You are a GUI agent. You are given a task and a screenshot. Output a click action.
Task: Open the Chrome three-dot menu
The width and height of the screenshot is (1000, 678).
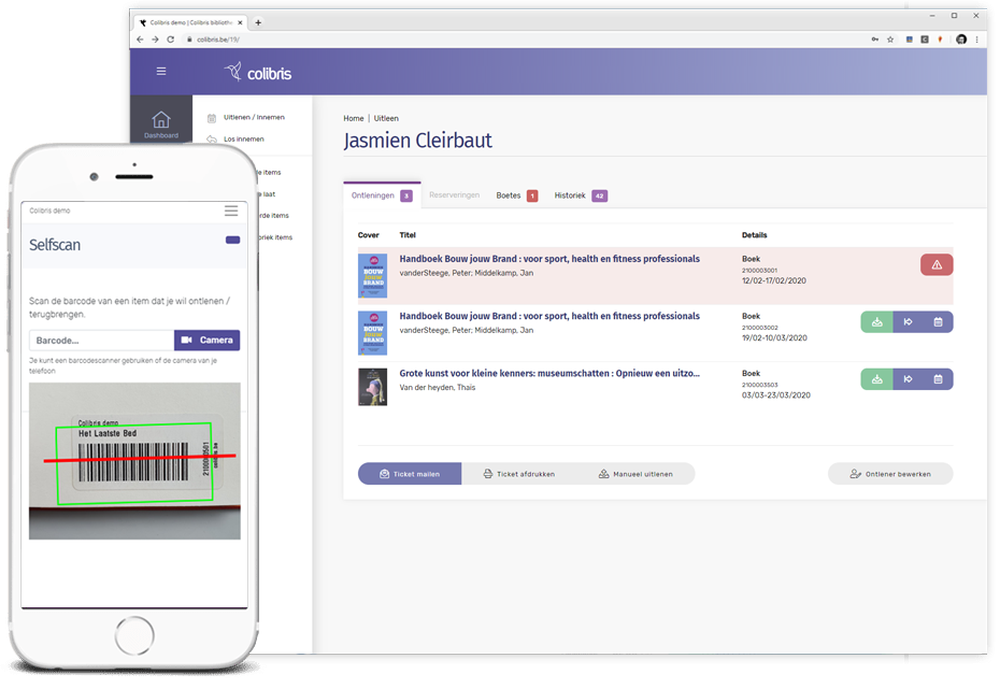976,40
